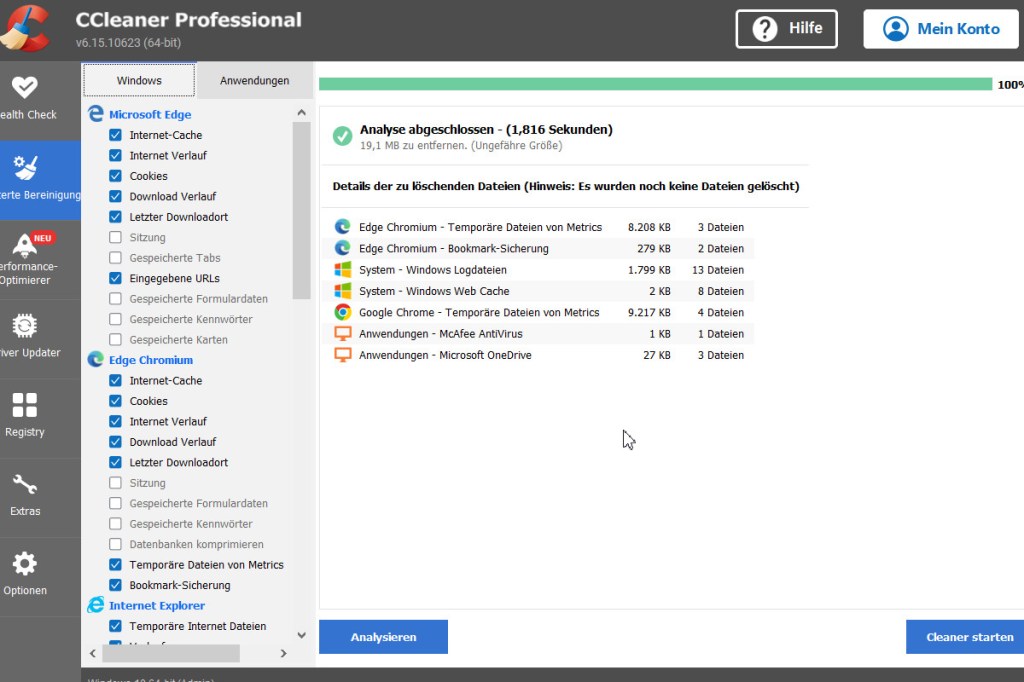This screenshot has height=682, width=1024.
Task: Click the scroll up arrow of options list
Action: pyautogui.click(x=301, y=112)
